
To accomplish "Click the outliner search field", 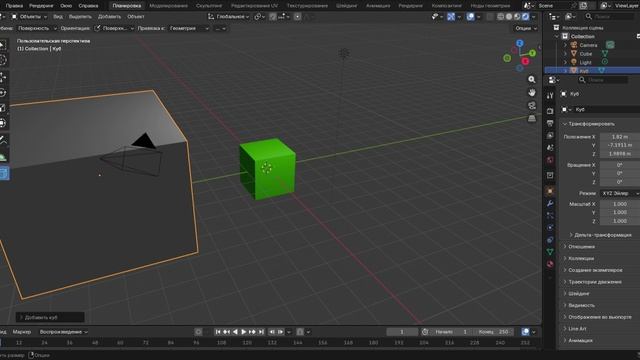I will (609, 17).
